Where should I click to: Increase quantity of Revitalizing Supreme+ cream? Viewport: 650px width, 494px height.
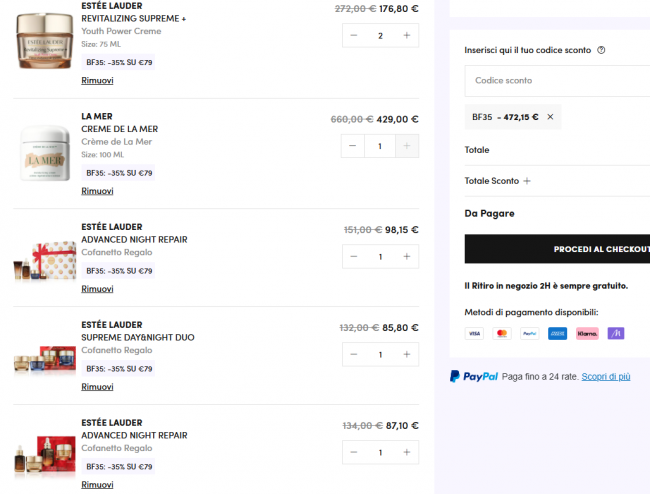(406, 36)
